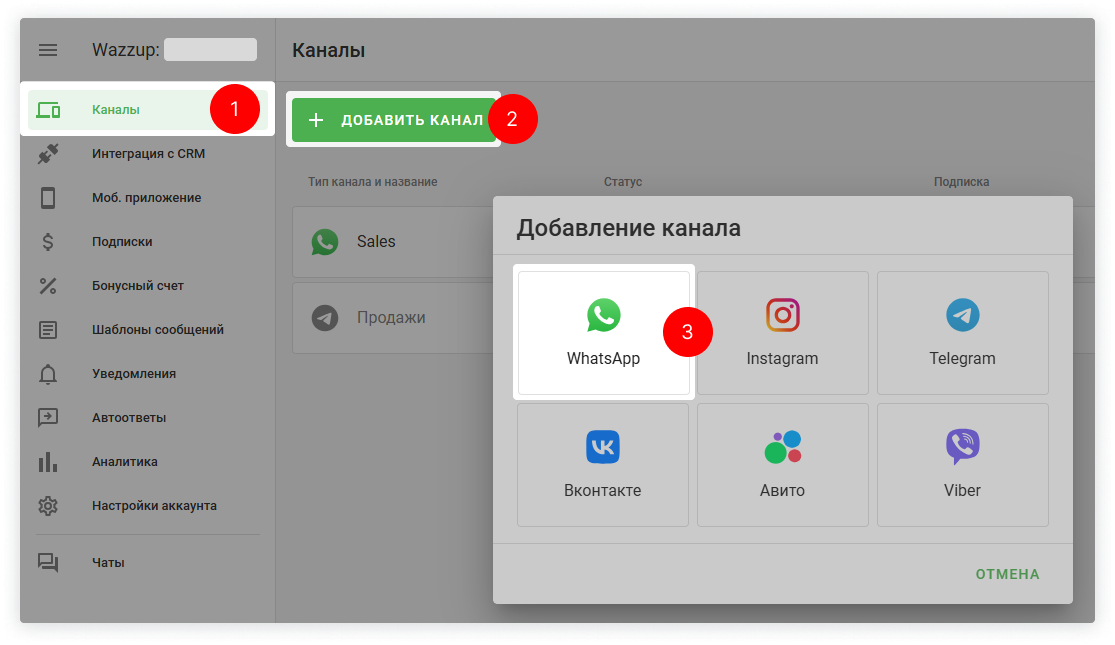Click the plug icon for CRM integration
Screen dimensions: 1115x645
coord(48,154)
